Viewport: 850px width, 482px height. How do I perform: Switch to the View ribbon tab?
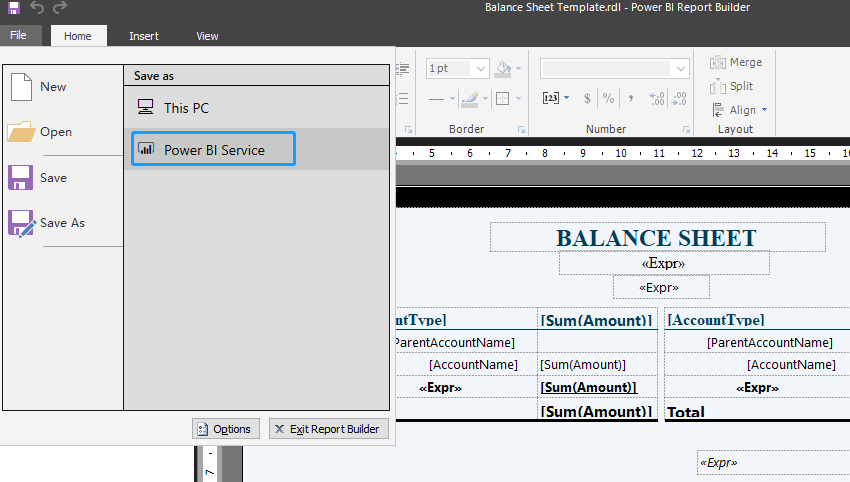[207, 36]
